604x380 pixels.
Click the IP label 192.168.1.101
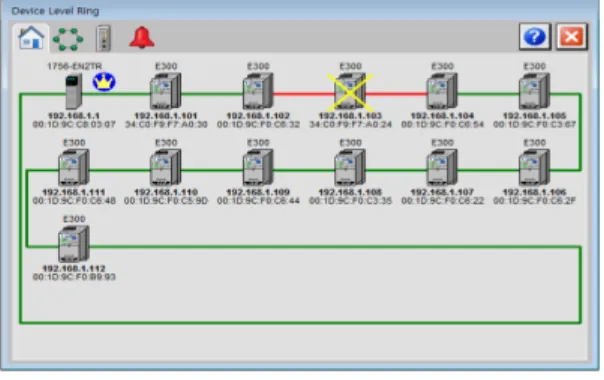(x=166, y=116)
